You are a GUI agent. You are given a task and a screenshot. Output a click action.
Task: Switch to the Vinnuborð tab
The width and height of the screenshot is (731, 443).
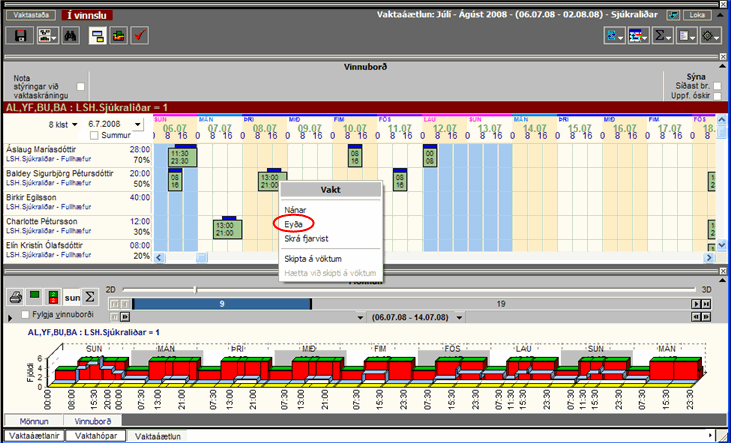coord(93,421)
